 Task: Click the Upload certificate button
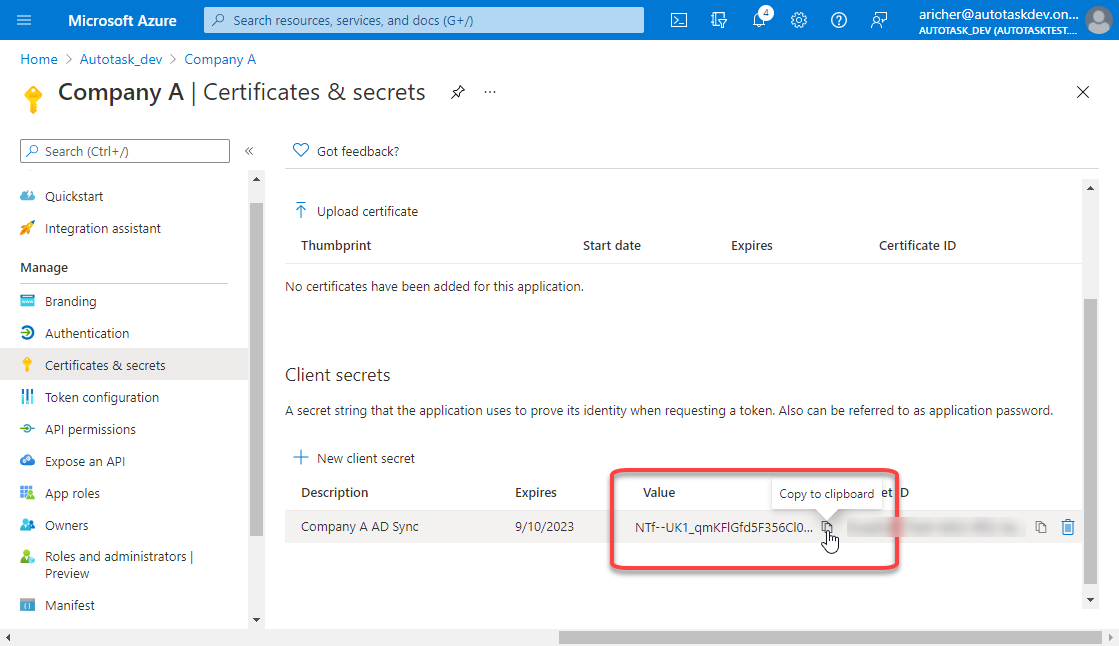point(356,211)
